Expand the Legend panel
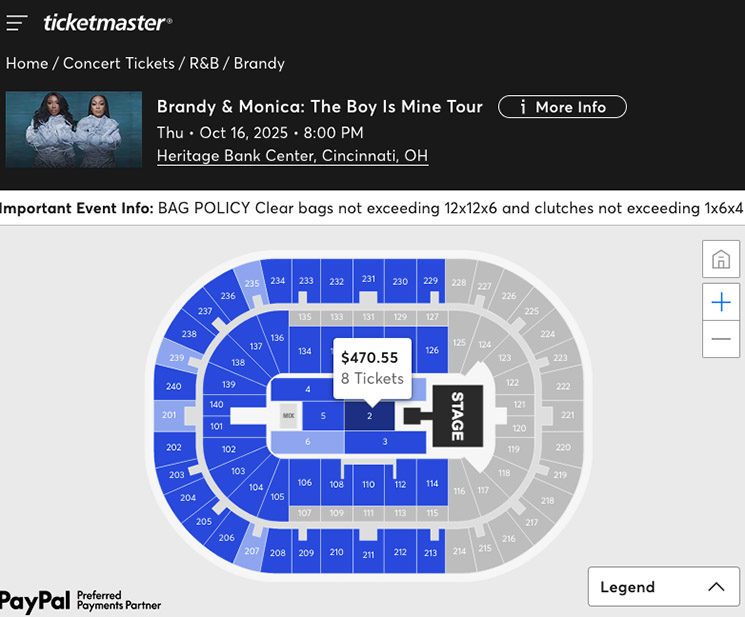This screenshot has height=617, width=745. coord(662,587)
